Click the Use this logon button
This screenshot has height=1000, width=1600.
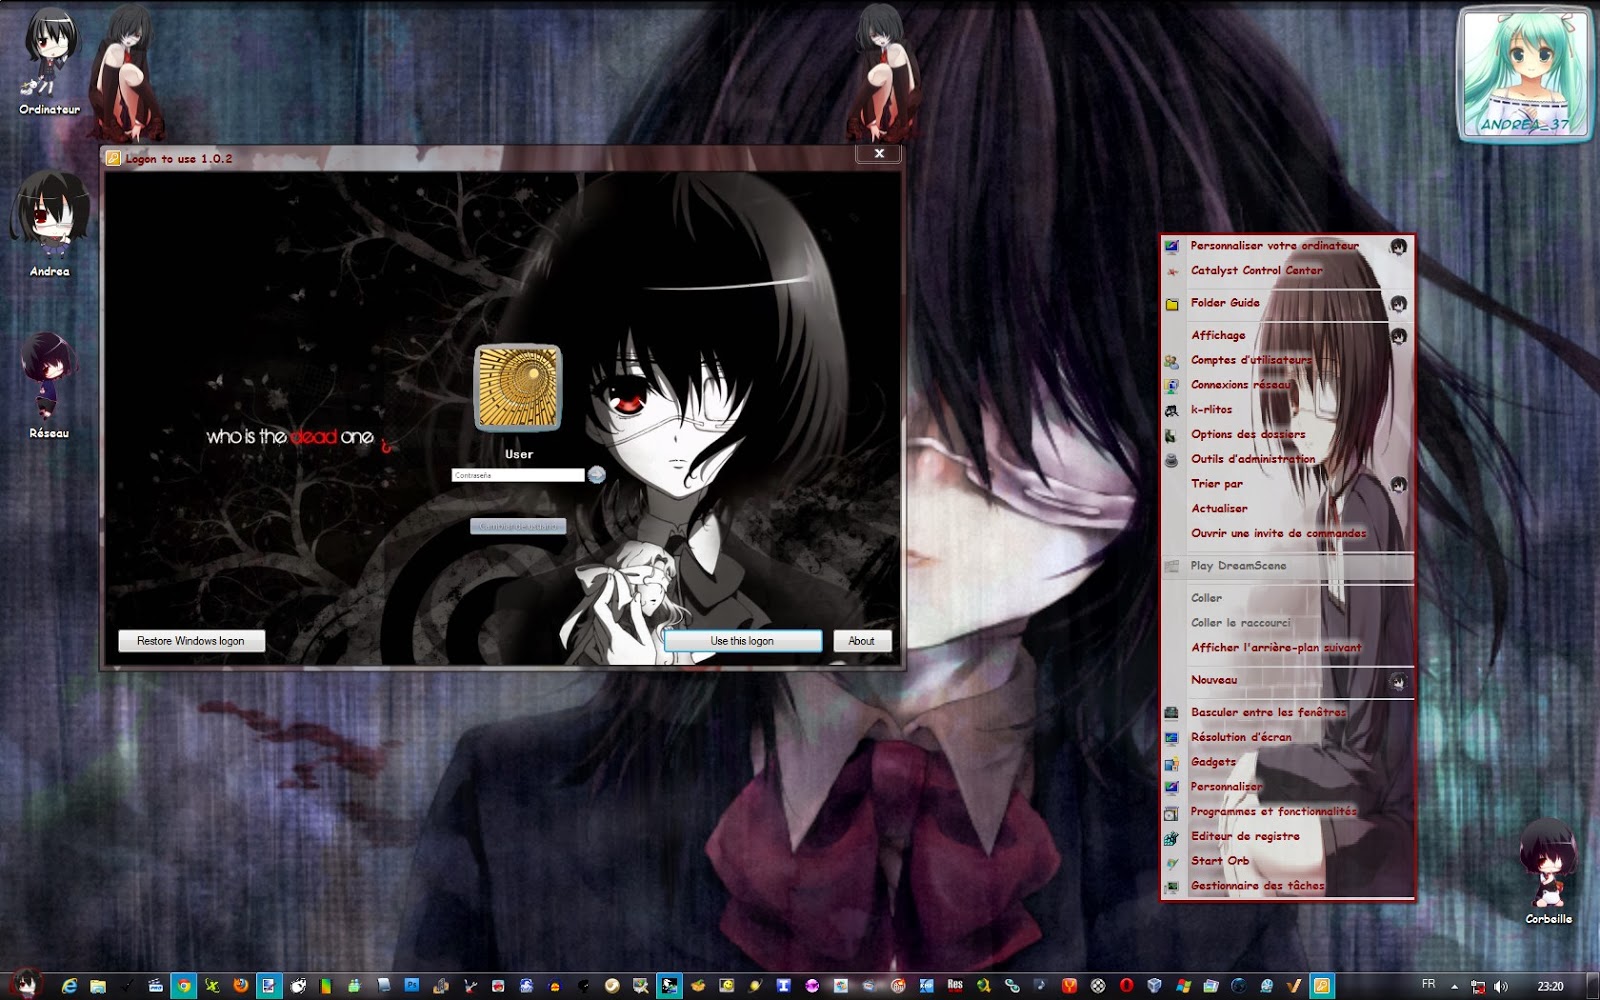click(x=742, y=641)
